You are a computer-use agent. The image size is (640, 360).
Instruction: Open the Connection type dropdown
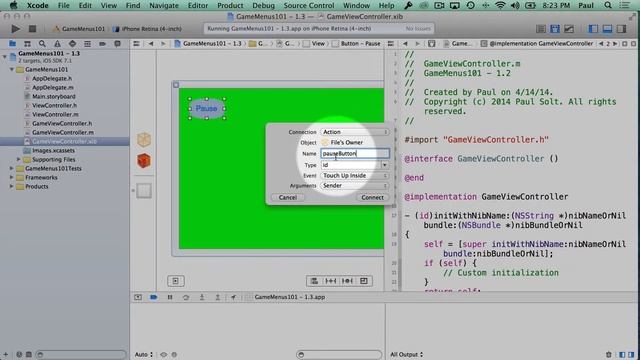click(x=354, y=132)
